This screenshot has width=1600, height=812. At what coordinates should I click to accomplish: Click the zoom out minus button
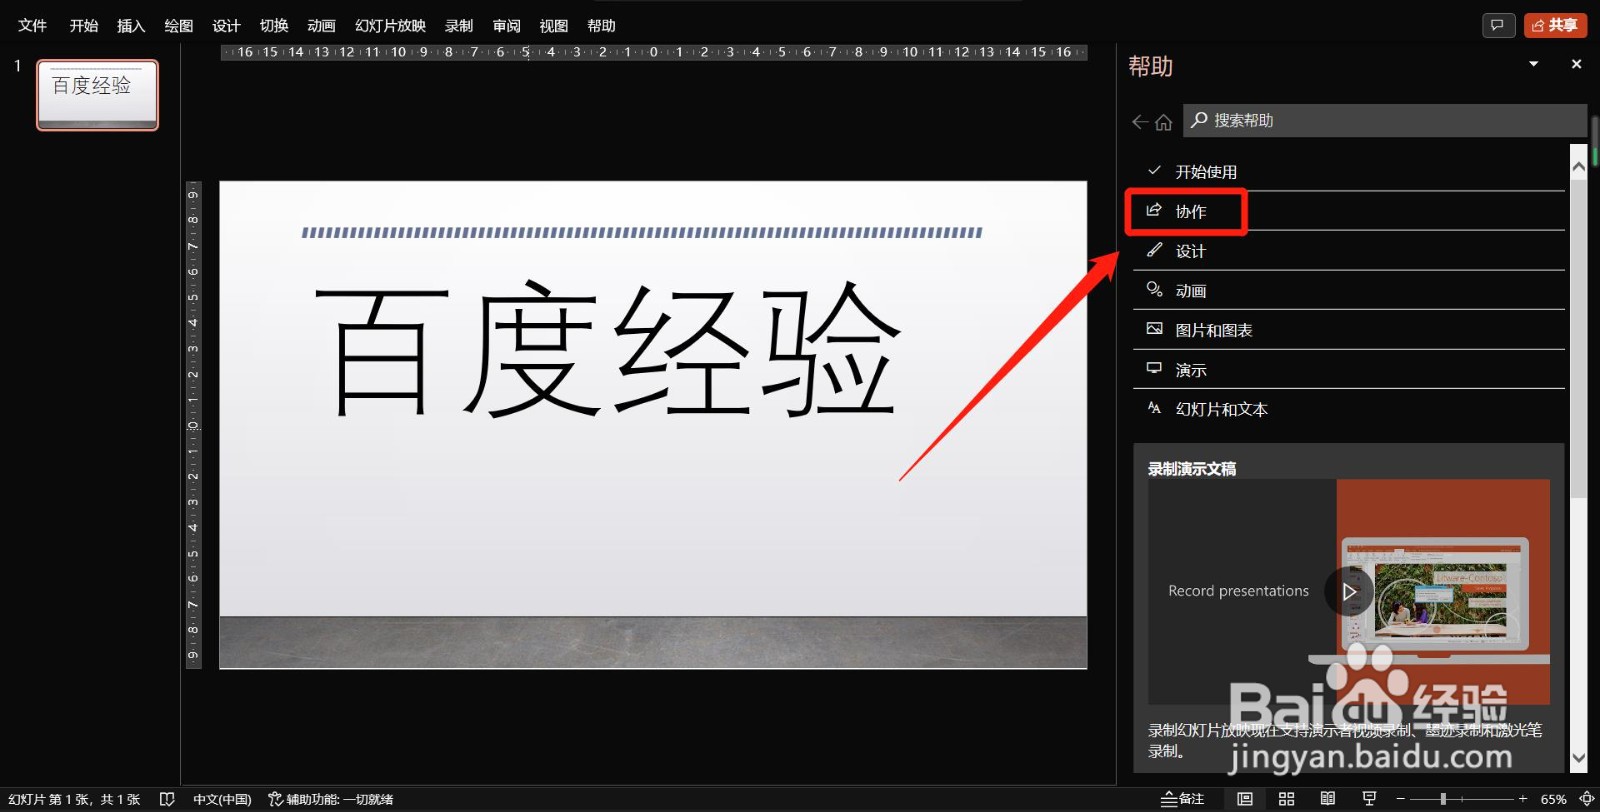coord(1401,799)
